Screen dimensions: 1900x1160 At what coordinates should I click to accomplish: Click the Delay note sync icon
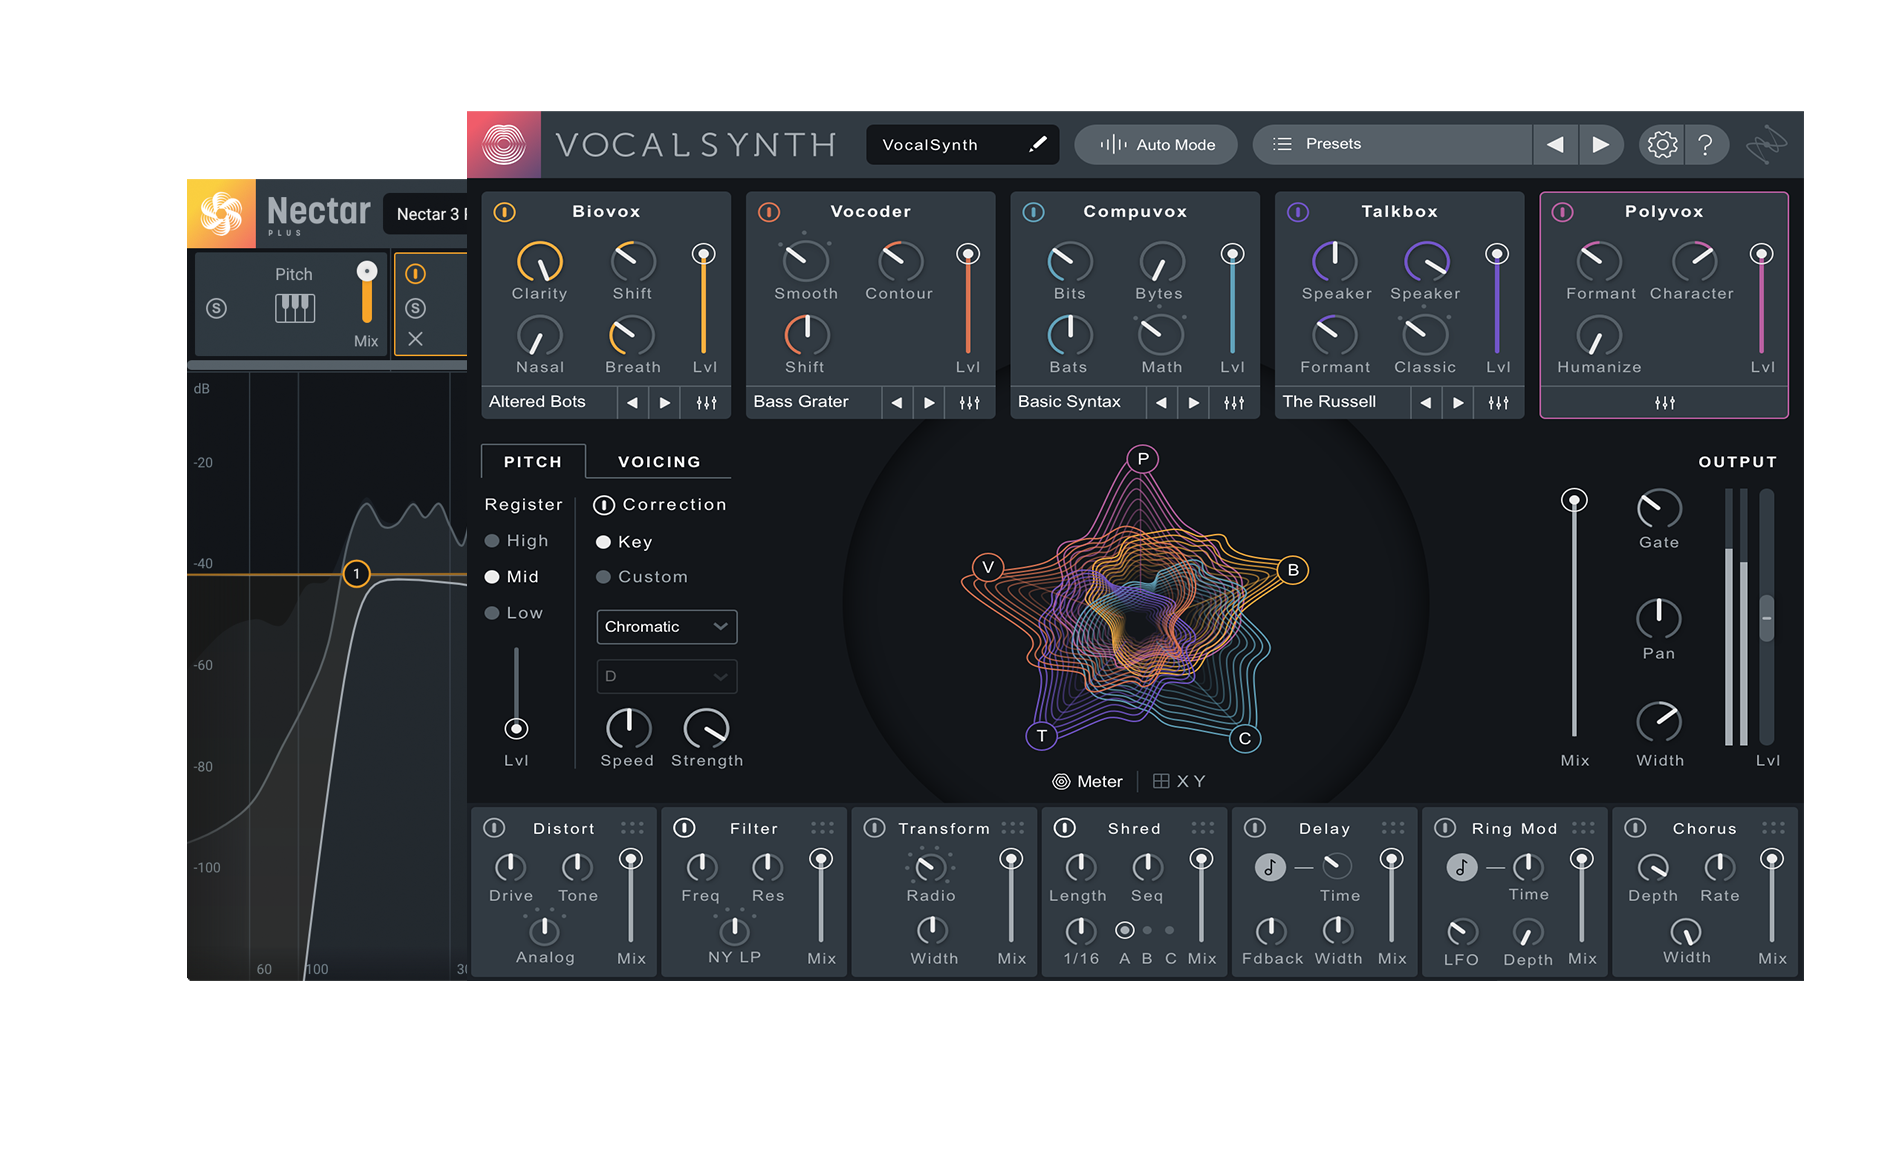pyautogui.click(x=1269, y=867)
